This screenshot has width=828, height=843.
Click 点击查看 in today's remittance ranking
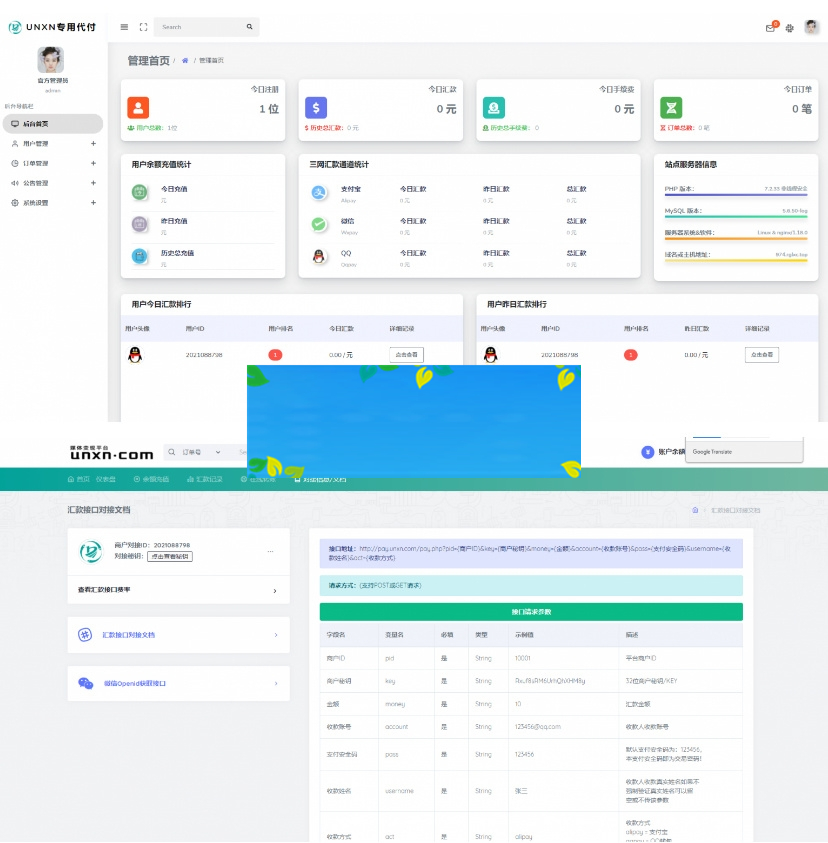point(406,354)
